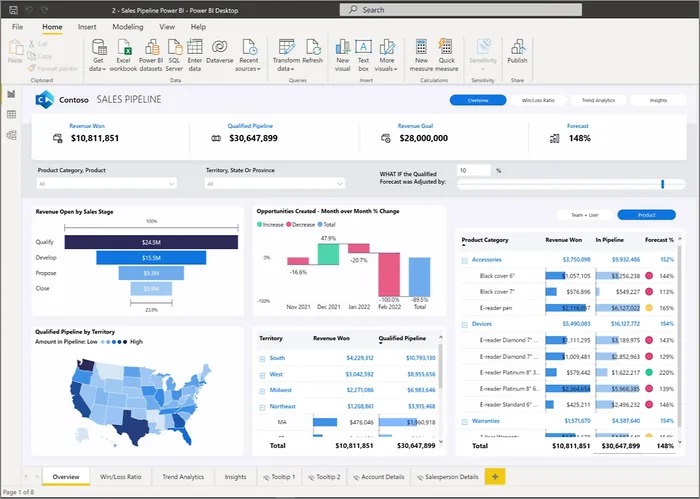Create a Quick measure
Viewport: 700px width, 499px height.
click(446, 55)
